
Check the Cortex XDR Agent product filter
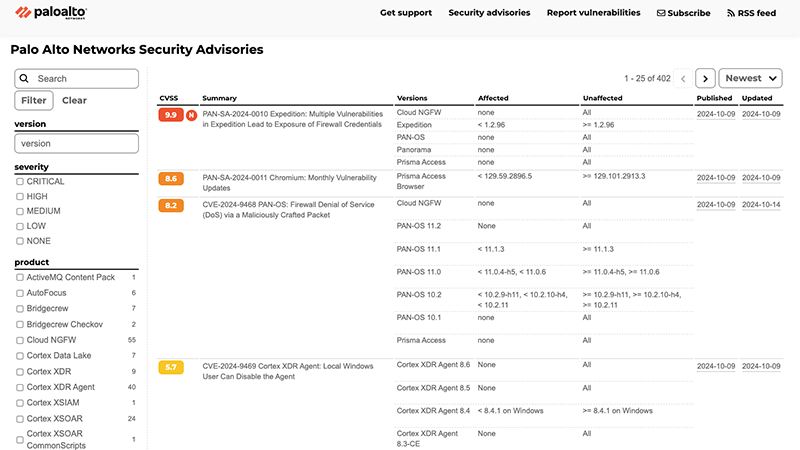click(x=20, y=387)
